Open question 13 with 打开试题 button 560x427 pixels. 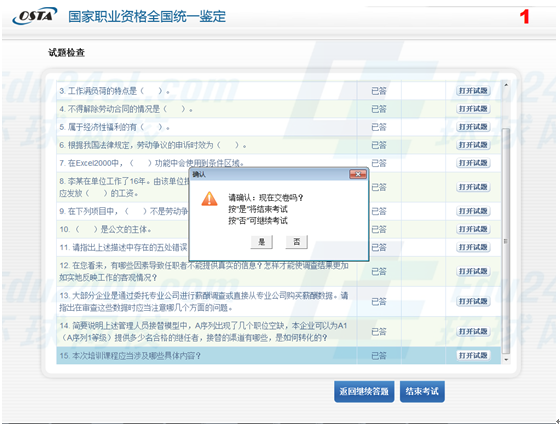point(473,301)
